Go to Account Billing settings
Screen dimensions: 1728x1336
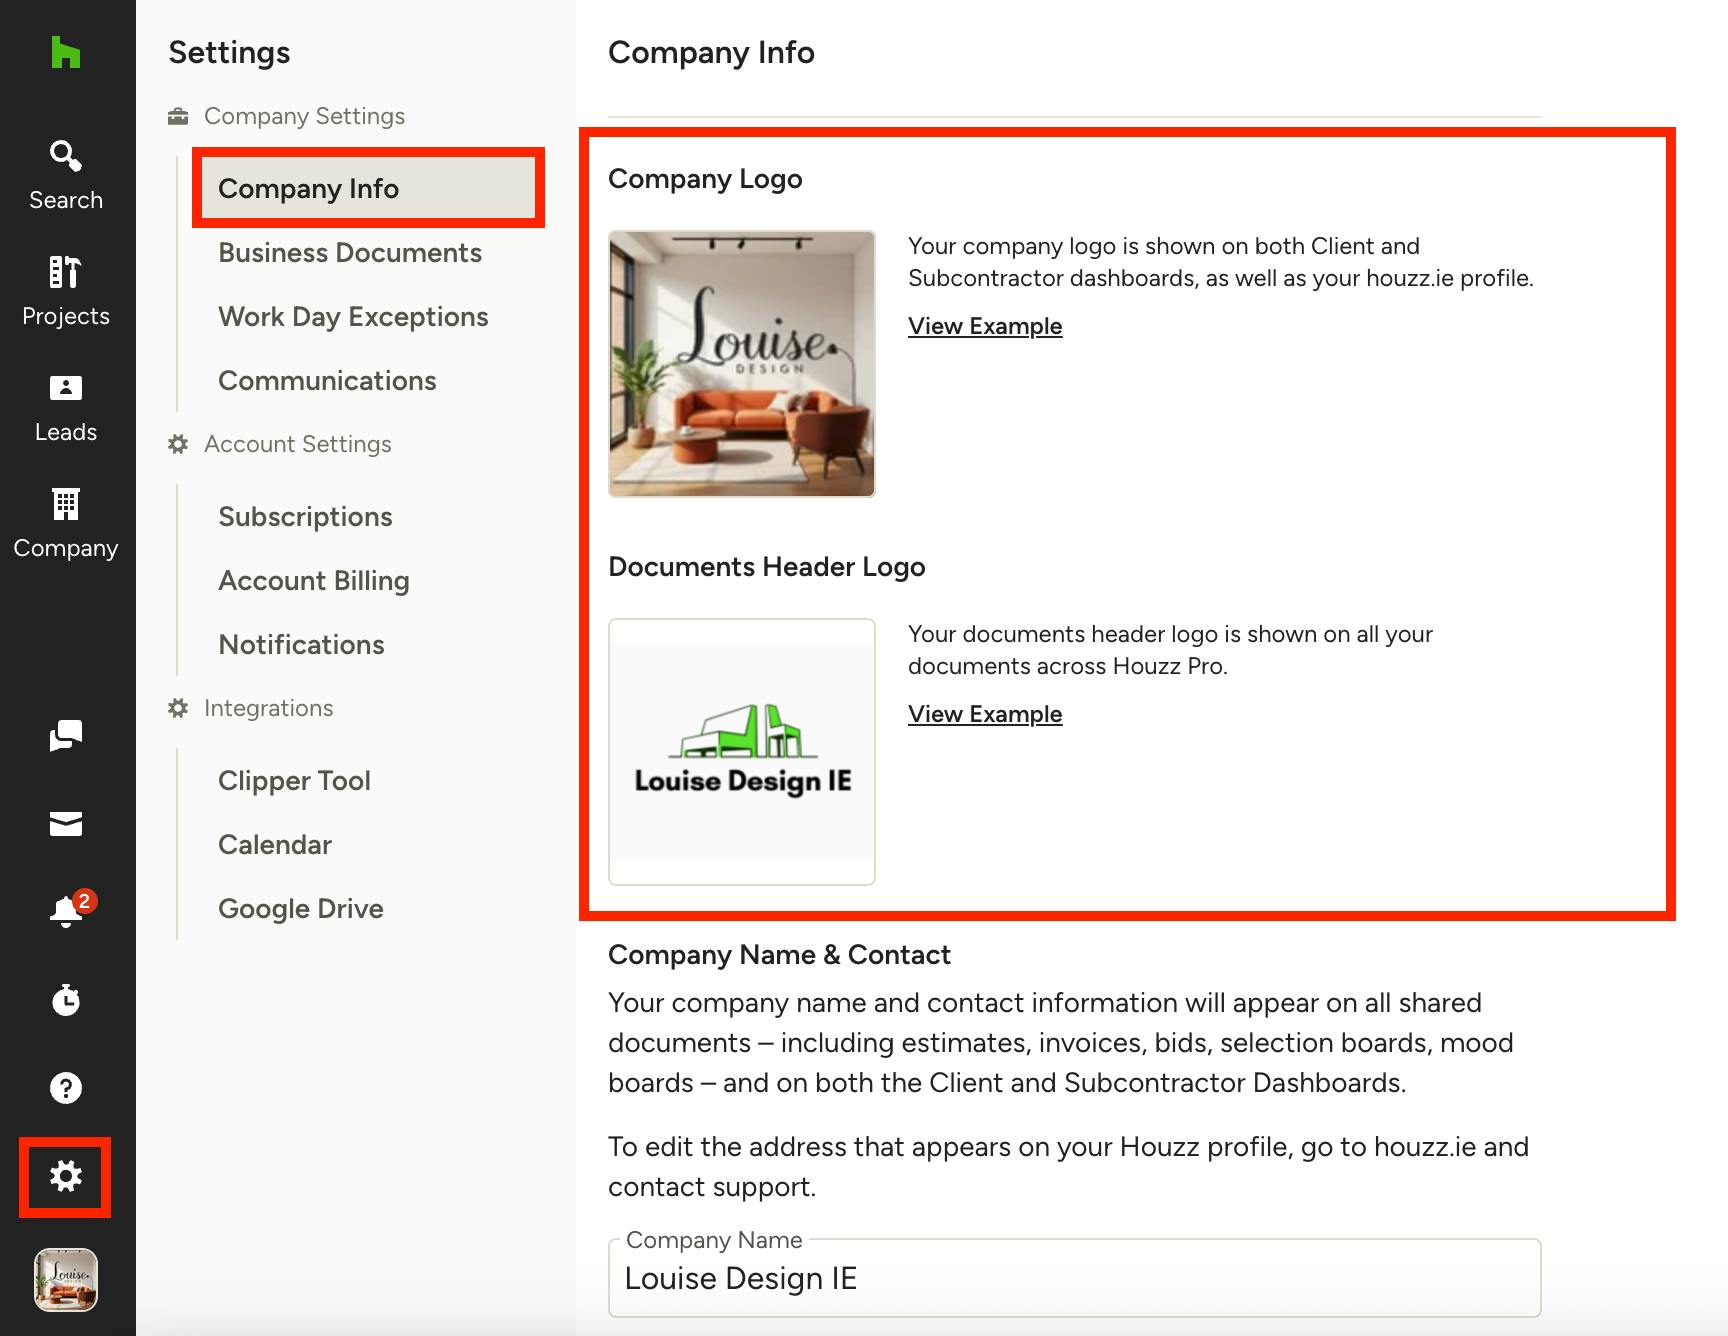314,581
